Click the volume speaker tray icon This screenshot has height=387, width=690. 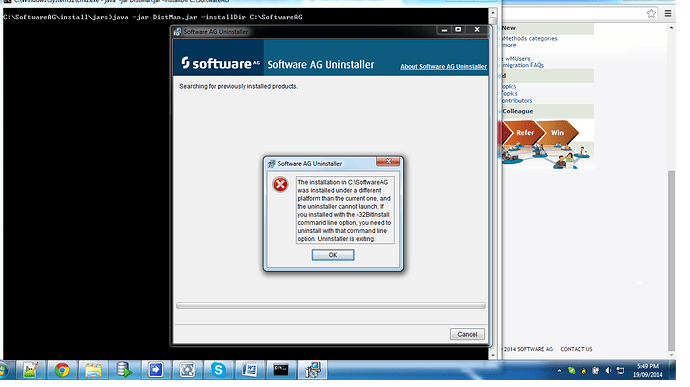608,371
